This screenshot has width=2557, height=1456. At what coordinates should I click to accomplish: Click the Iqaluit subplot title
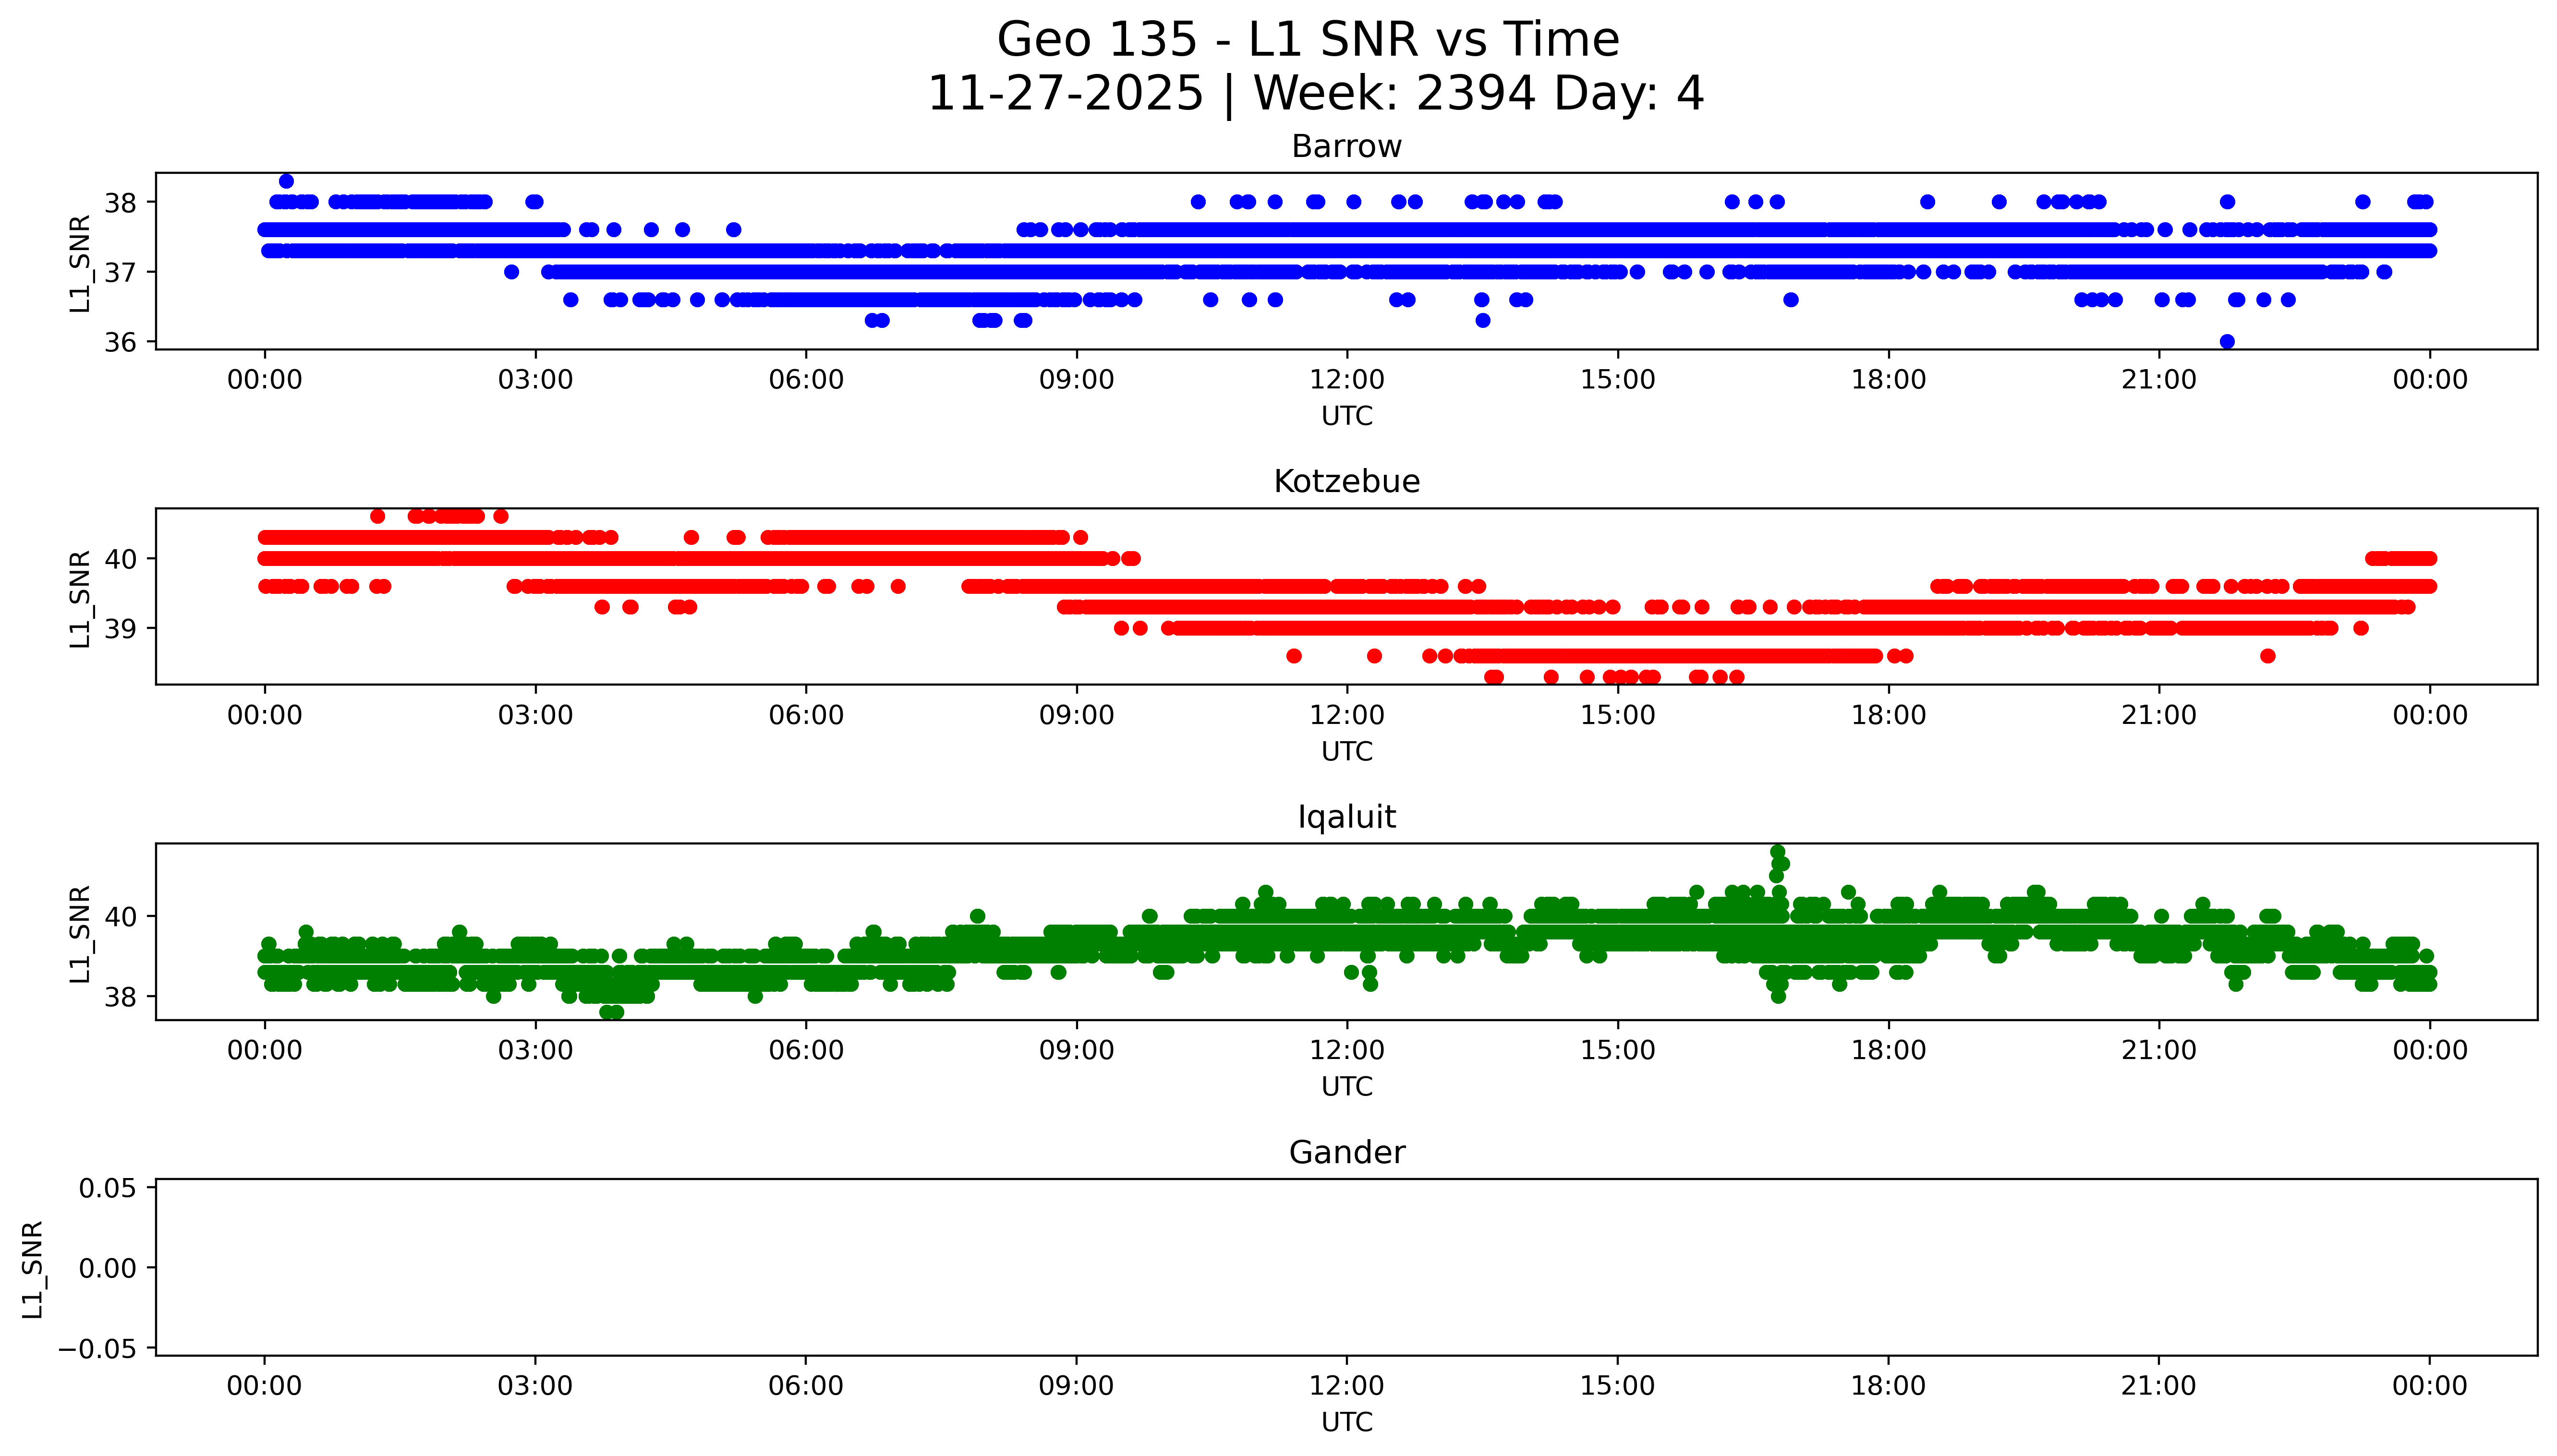point(1346,816)
